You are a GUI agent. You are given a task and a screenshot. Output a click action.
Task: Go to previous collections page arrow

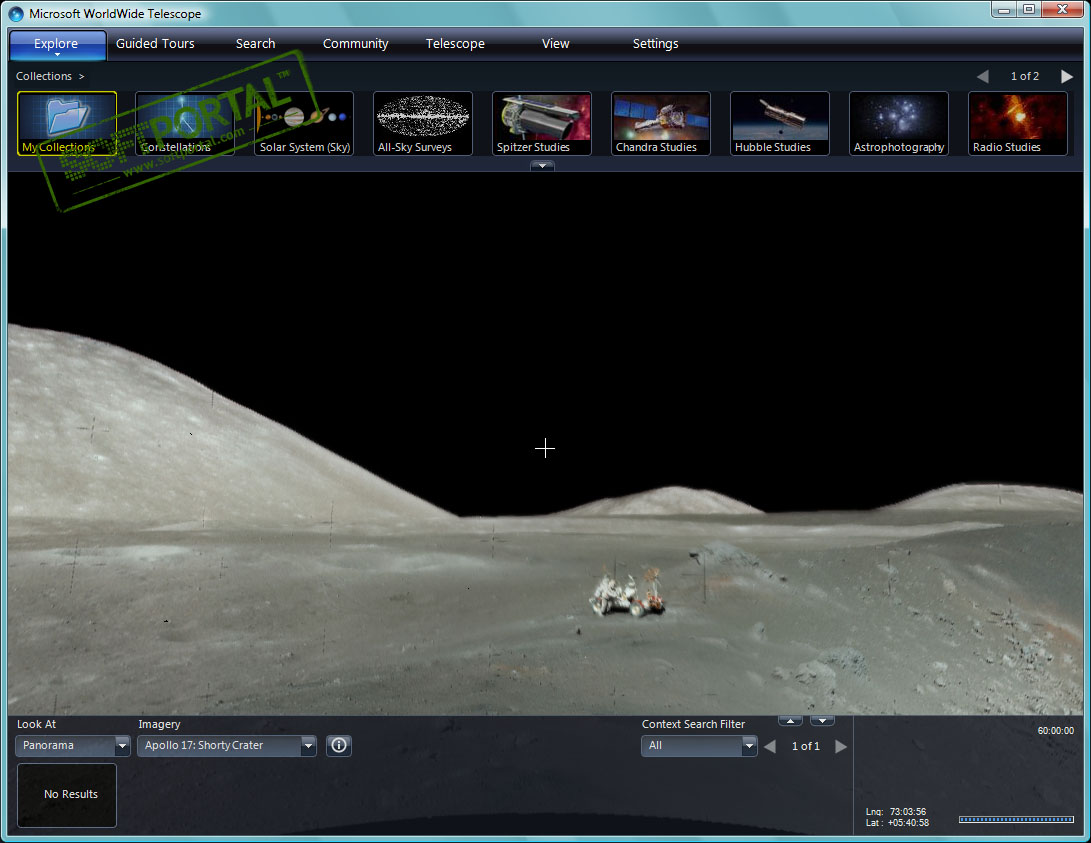982,76
